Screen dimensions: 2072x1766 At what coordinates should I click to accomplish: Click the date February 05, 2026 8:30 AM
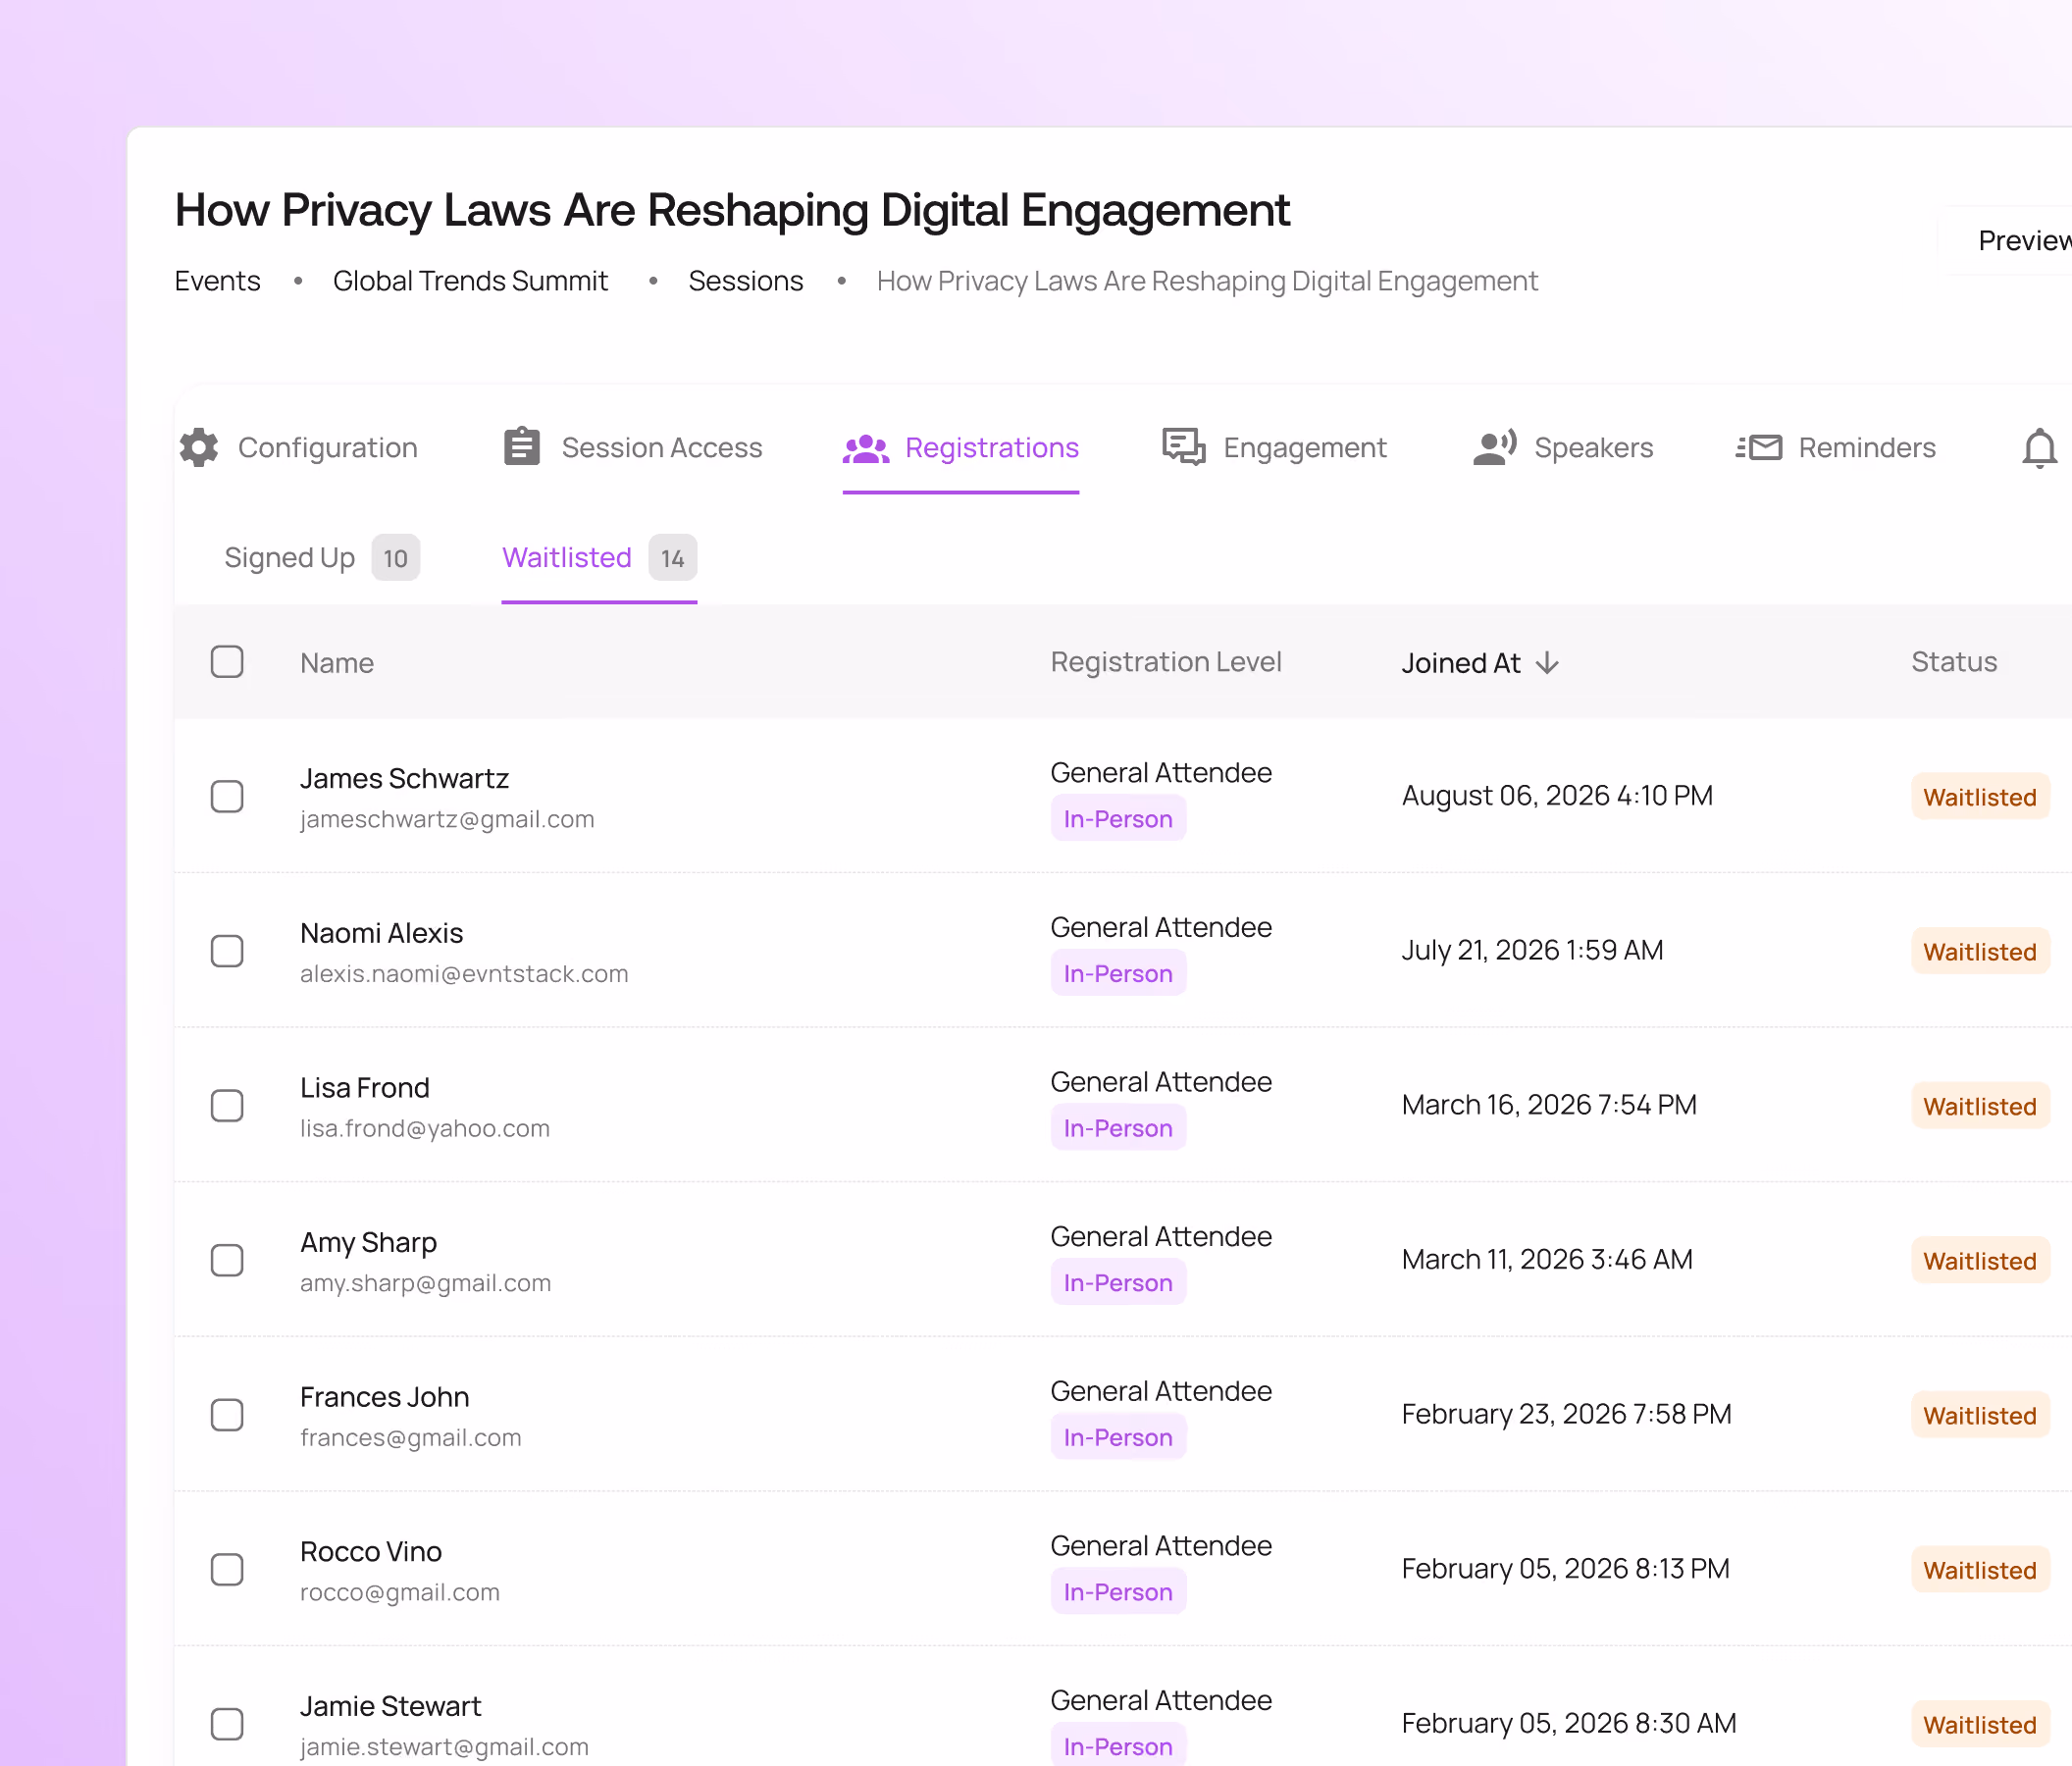pos(1568,1723)
